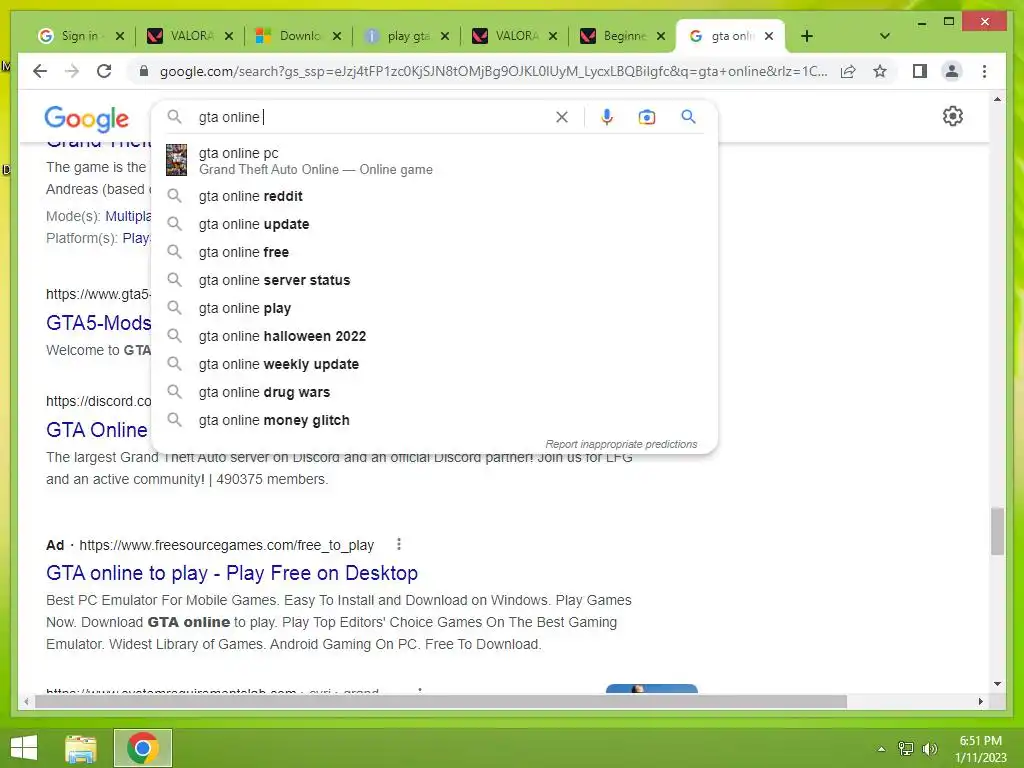Clear the search box with X icon
Screen dimensions: 1024x768
pos(562,117)
